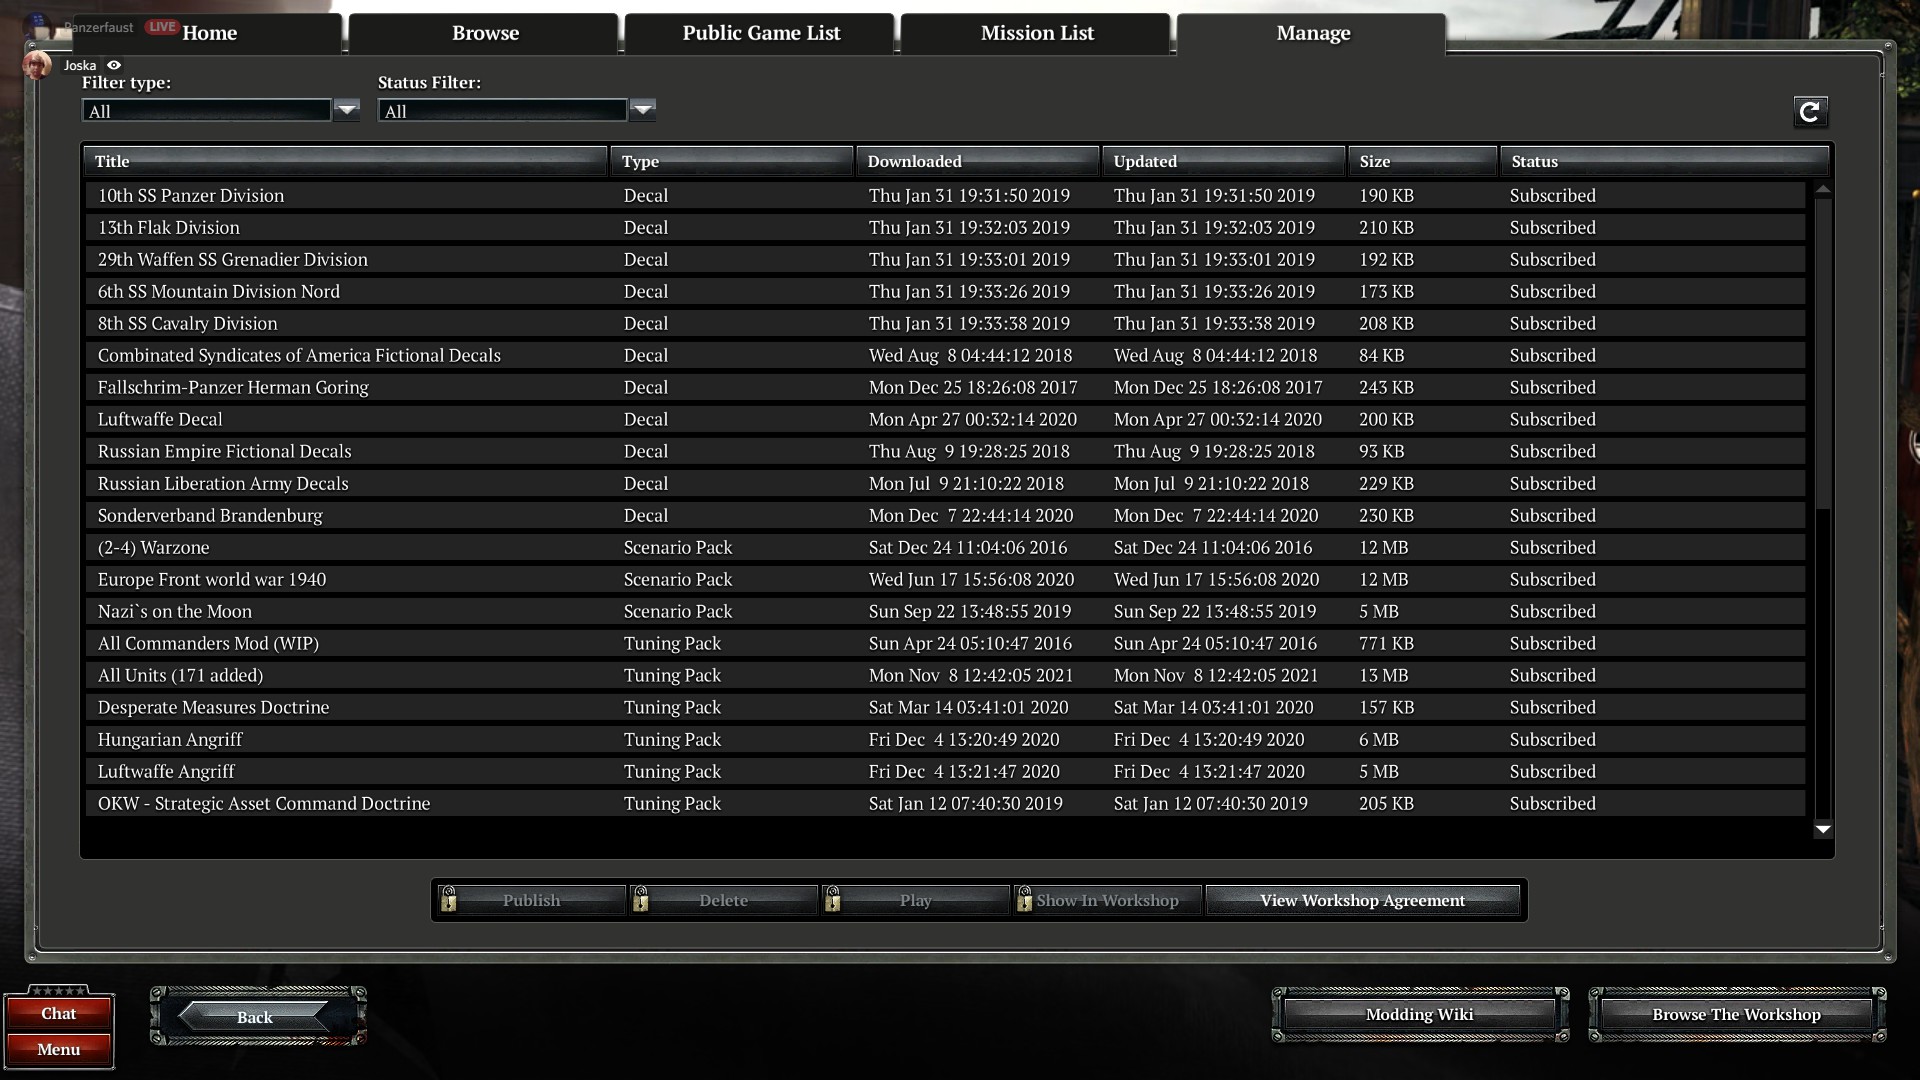Click lock icon on Show In Workshop
1920x1080 pixels.
pos(1024,900)
